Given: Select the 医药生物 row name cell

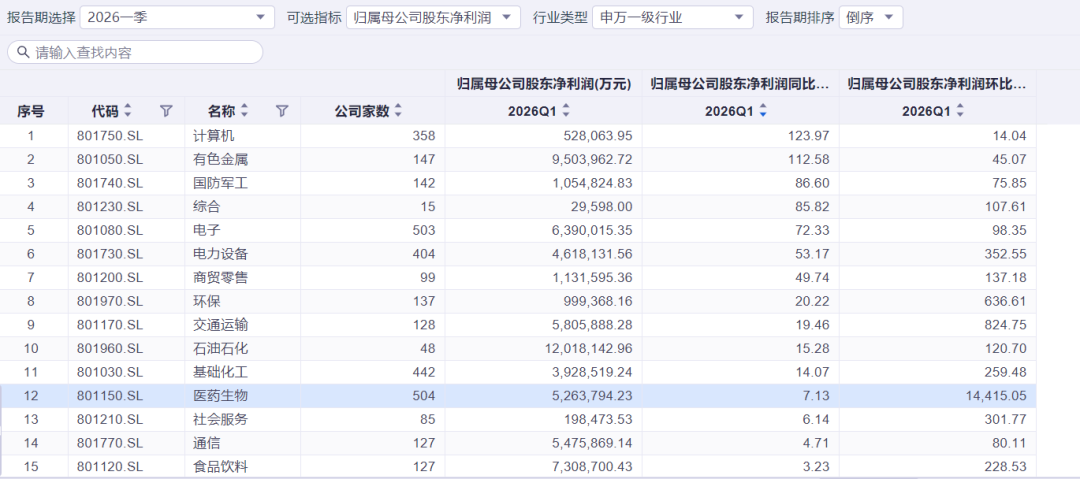Looking at the screenshot, I should [242, 396].
